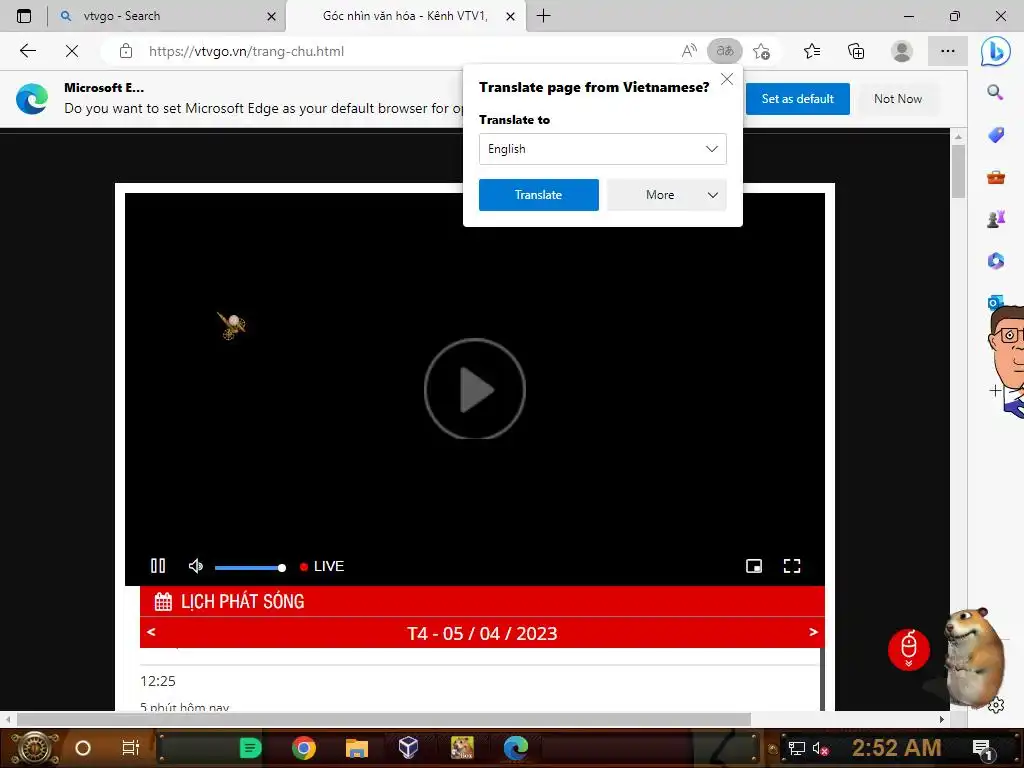
Task: Set Edge as default browser
Action: (x=797, y=99)
